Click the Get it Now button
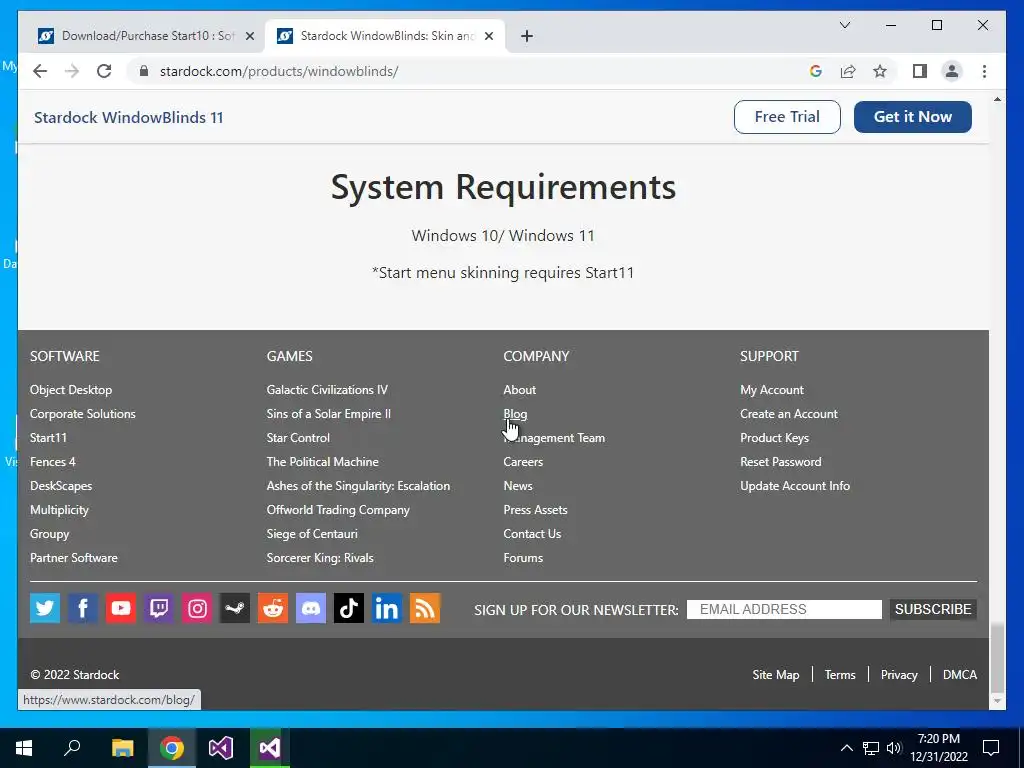 (912, 117)
